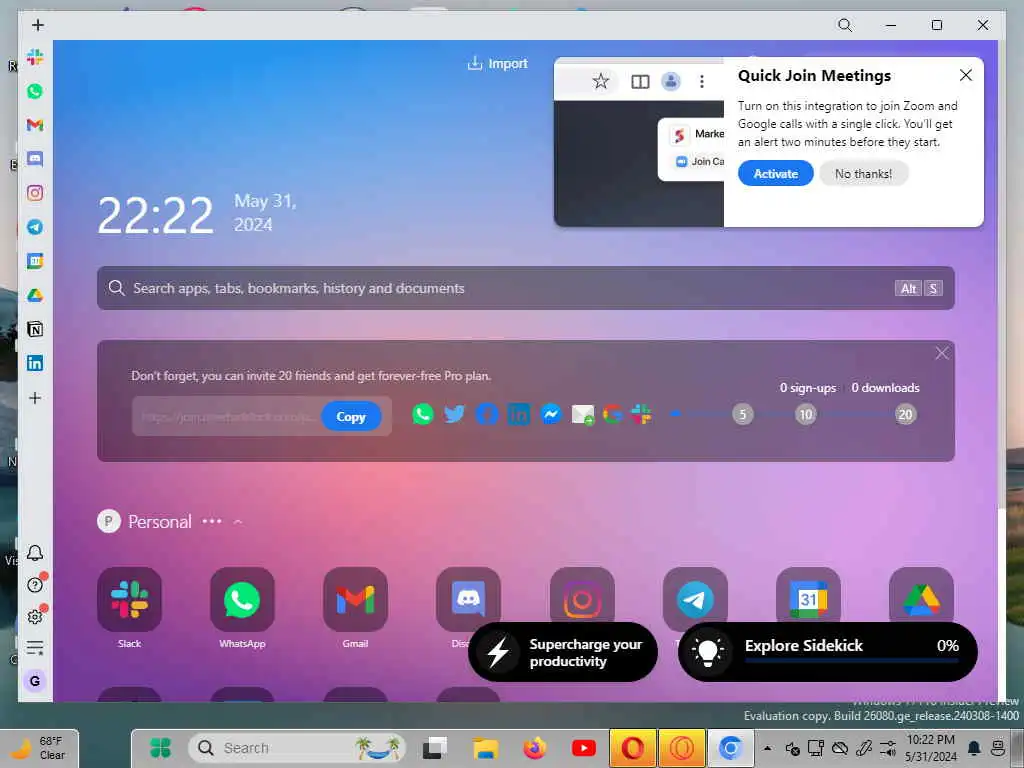Dismiss the invite friends banner
The image size is (1024, 768).
click(x=941, y=353)
